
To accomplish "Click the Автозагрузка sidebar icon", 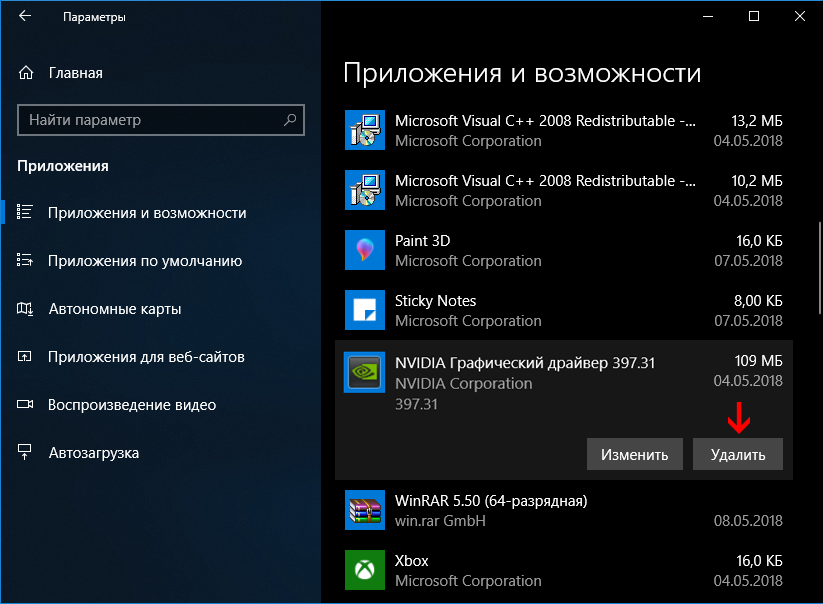I will (26, 453).
